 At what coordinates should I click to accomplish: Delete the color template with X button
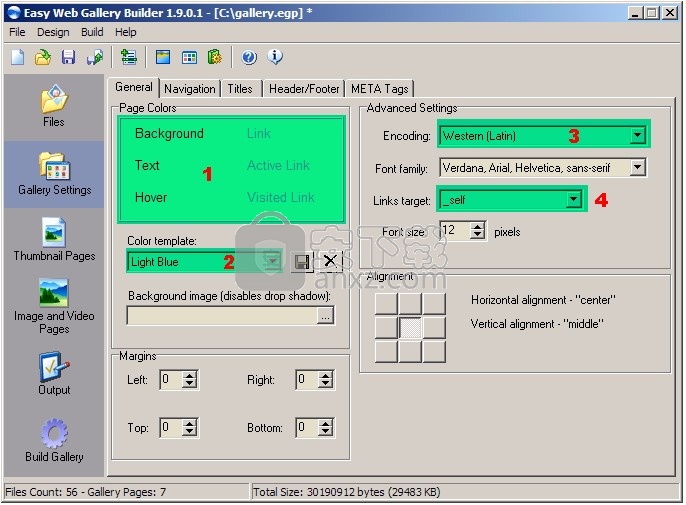click(x=330, y=261)
